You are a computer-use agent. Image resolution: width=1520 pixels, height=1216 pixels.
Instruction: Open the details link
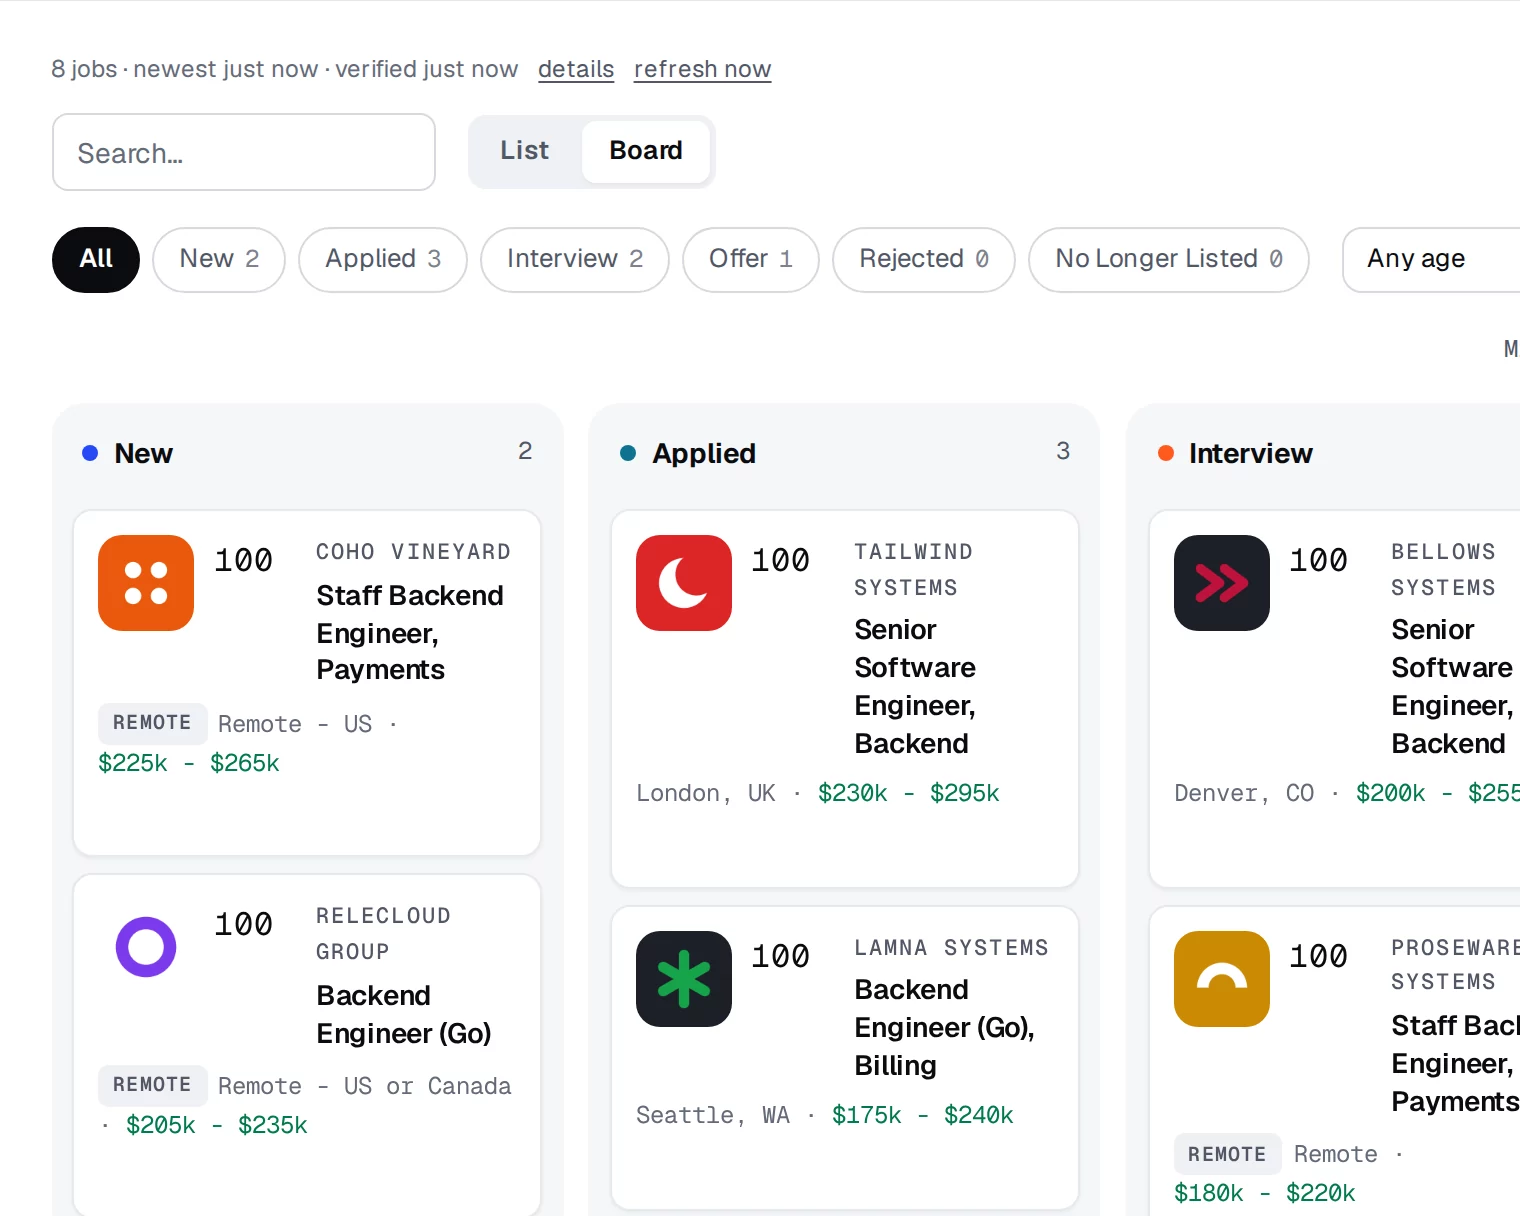click(x=576, y=69)
